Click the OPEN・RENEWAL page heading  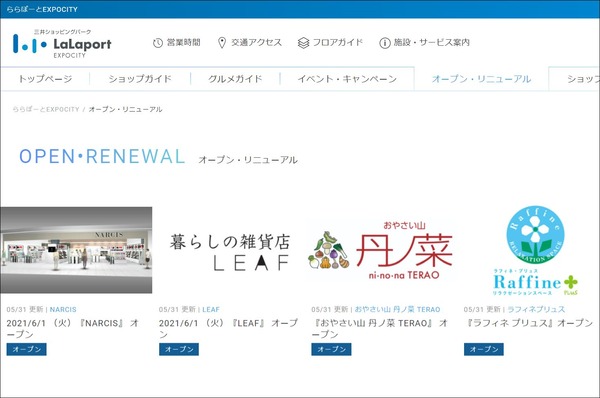[x=102, y=157]
